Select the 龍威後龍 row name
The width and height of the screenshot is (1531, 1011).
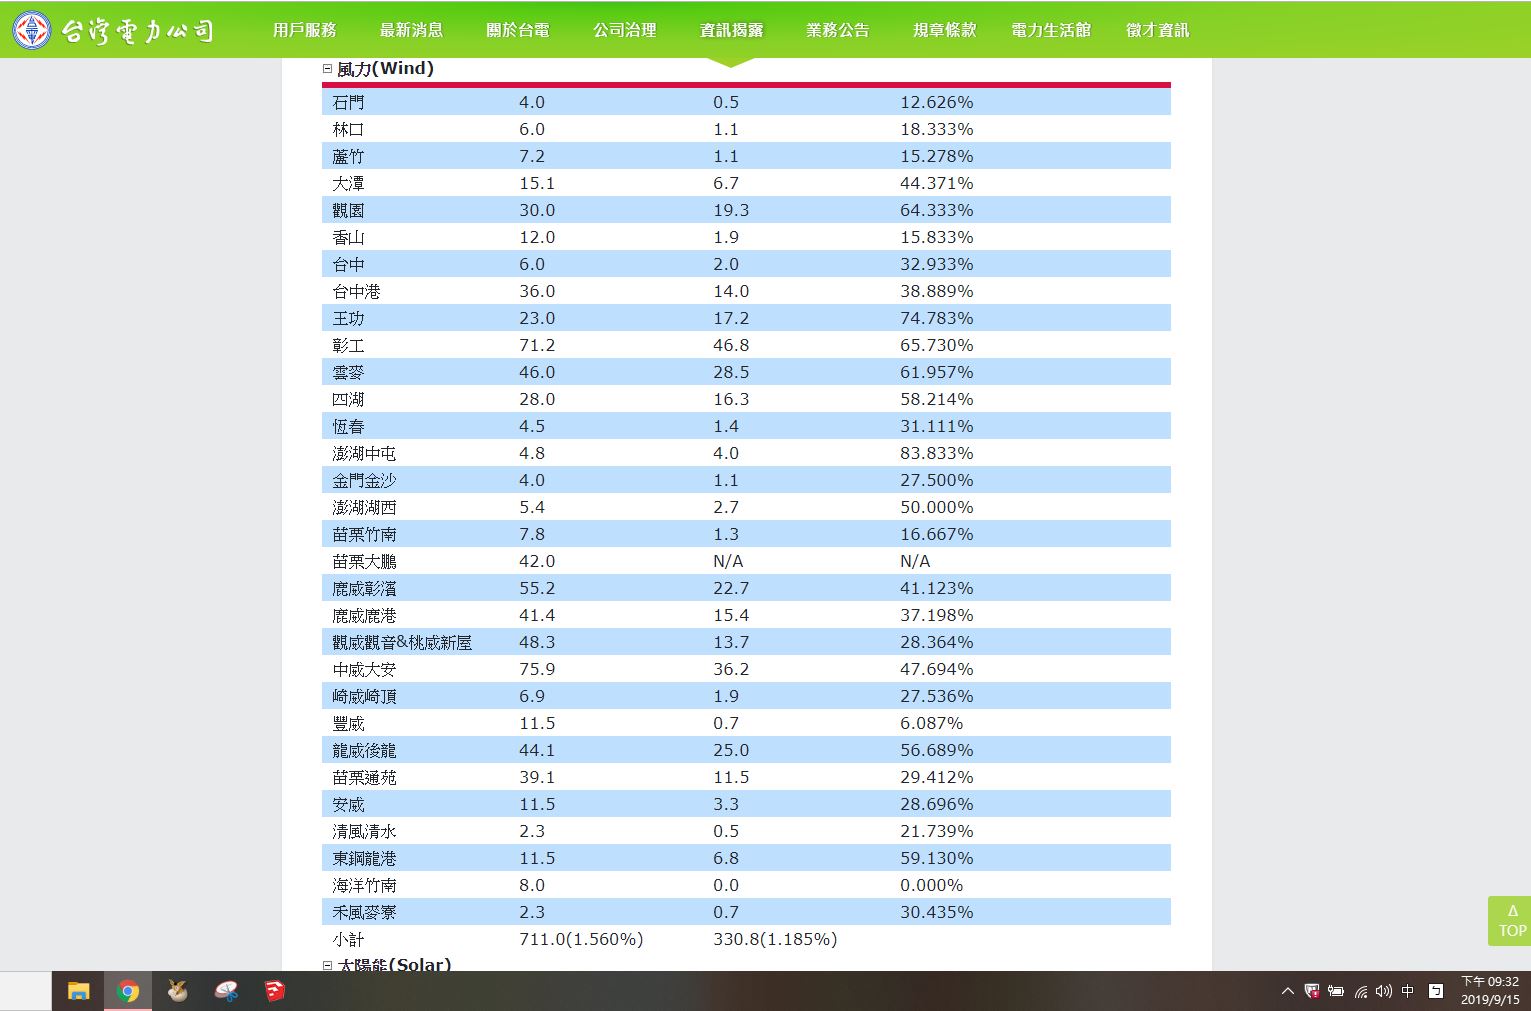coord(364,750)
